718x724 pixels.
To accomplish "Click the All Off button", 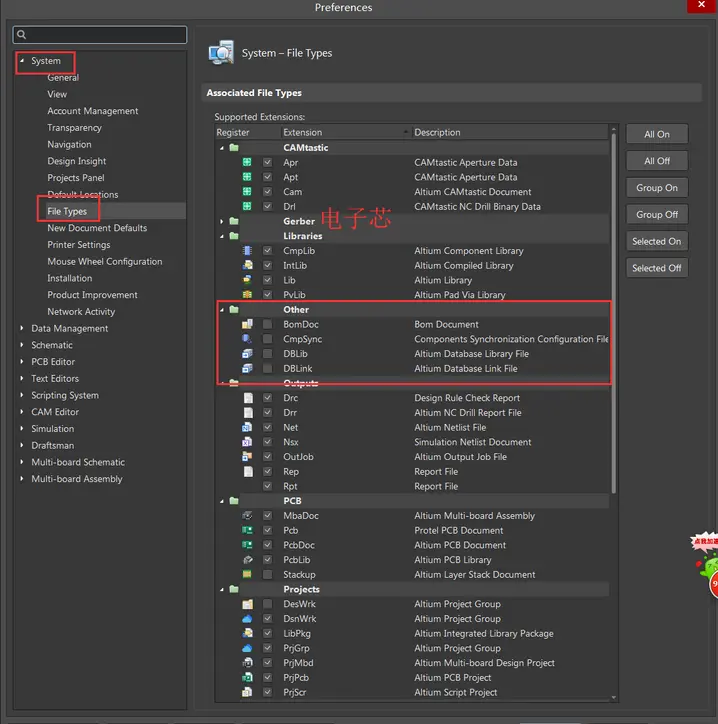I will pyautogui.click(x=657, y=161).
